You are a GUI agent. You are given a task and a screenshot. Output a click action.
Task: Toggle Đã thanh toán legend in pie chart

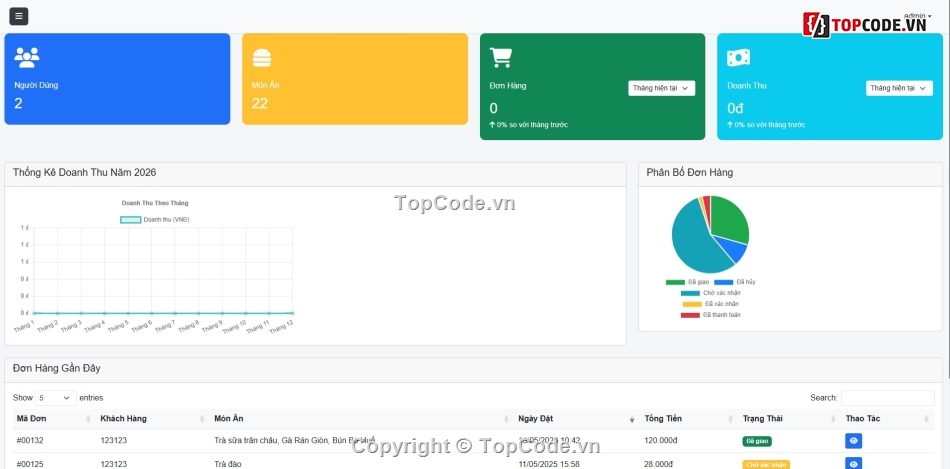pos(711,315)
